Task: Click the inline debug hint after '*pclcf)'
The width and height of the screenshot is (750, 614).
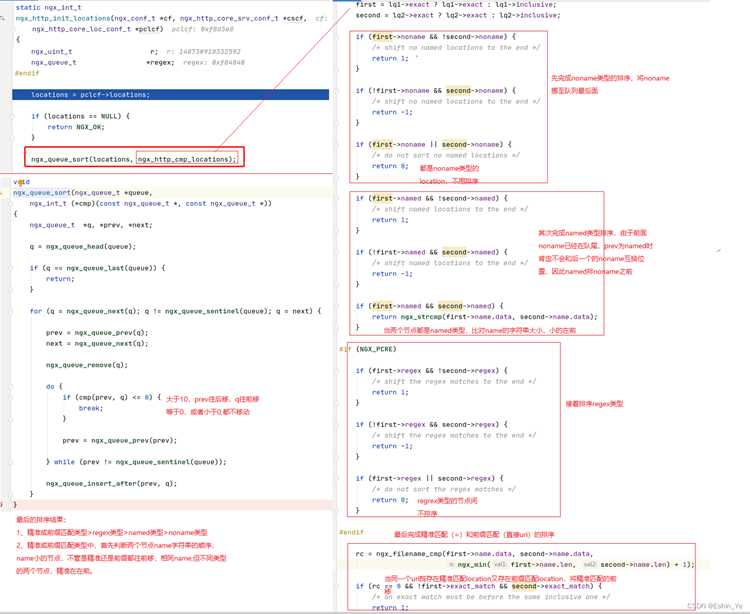Action: pos(203,29)
